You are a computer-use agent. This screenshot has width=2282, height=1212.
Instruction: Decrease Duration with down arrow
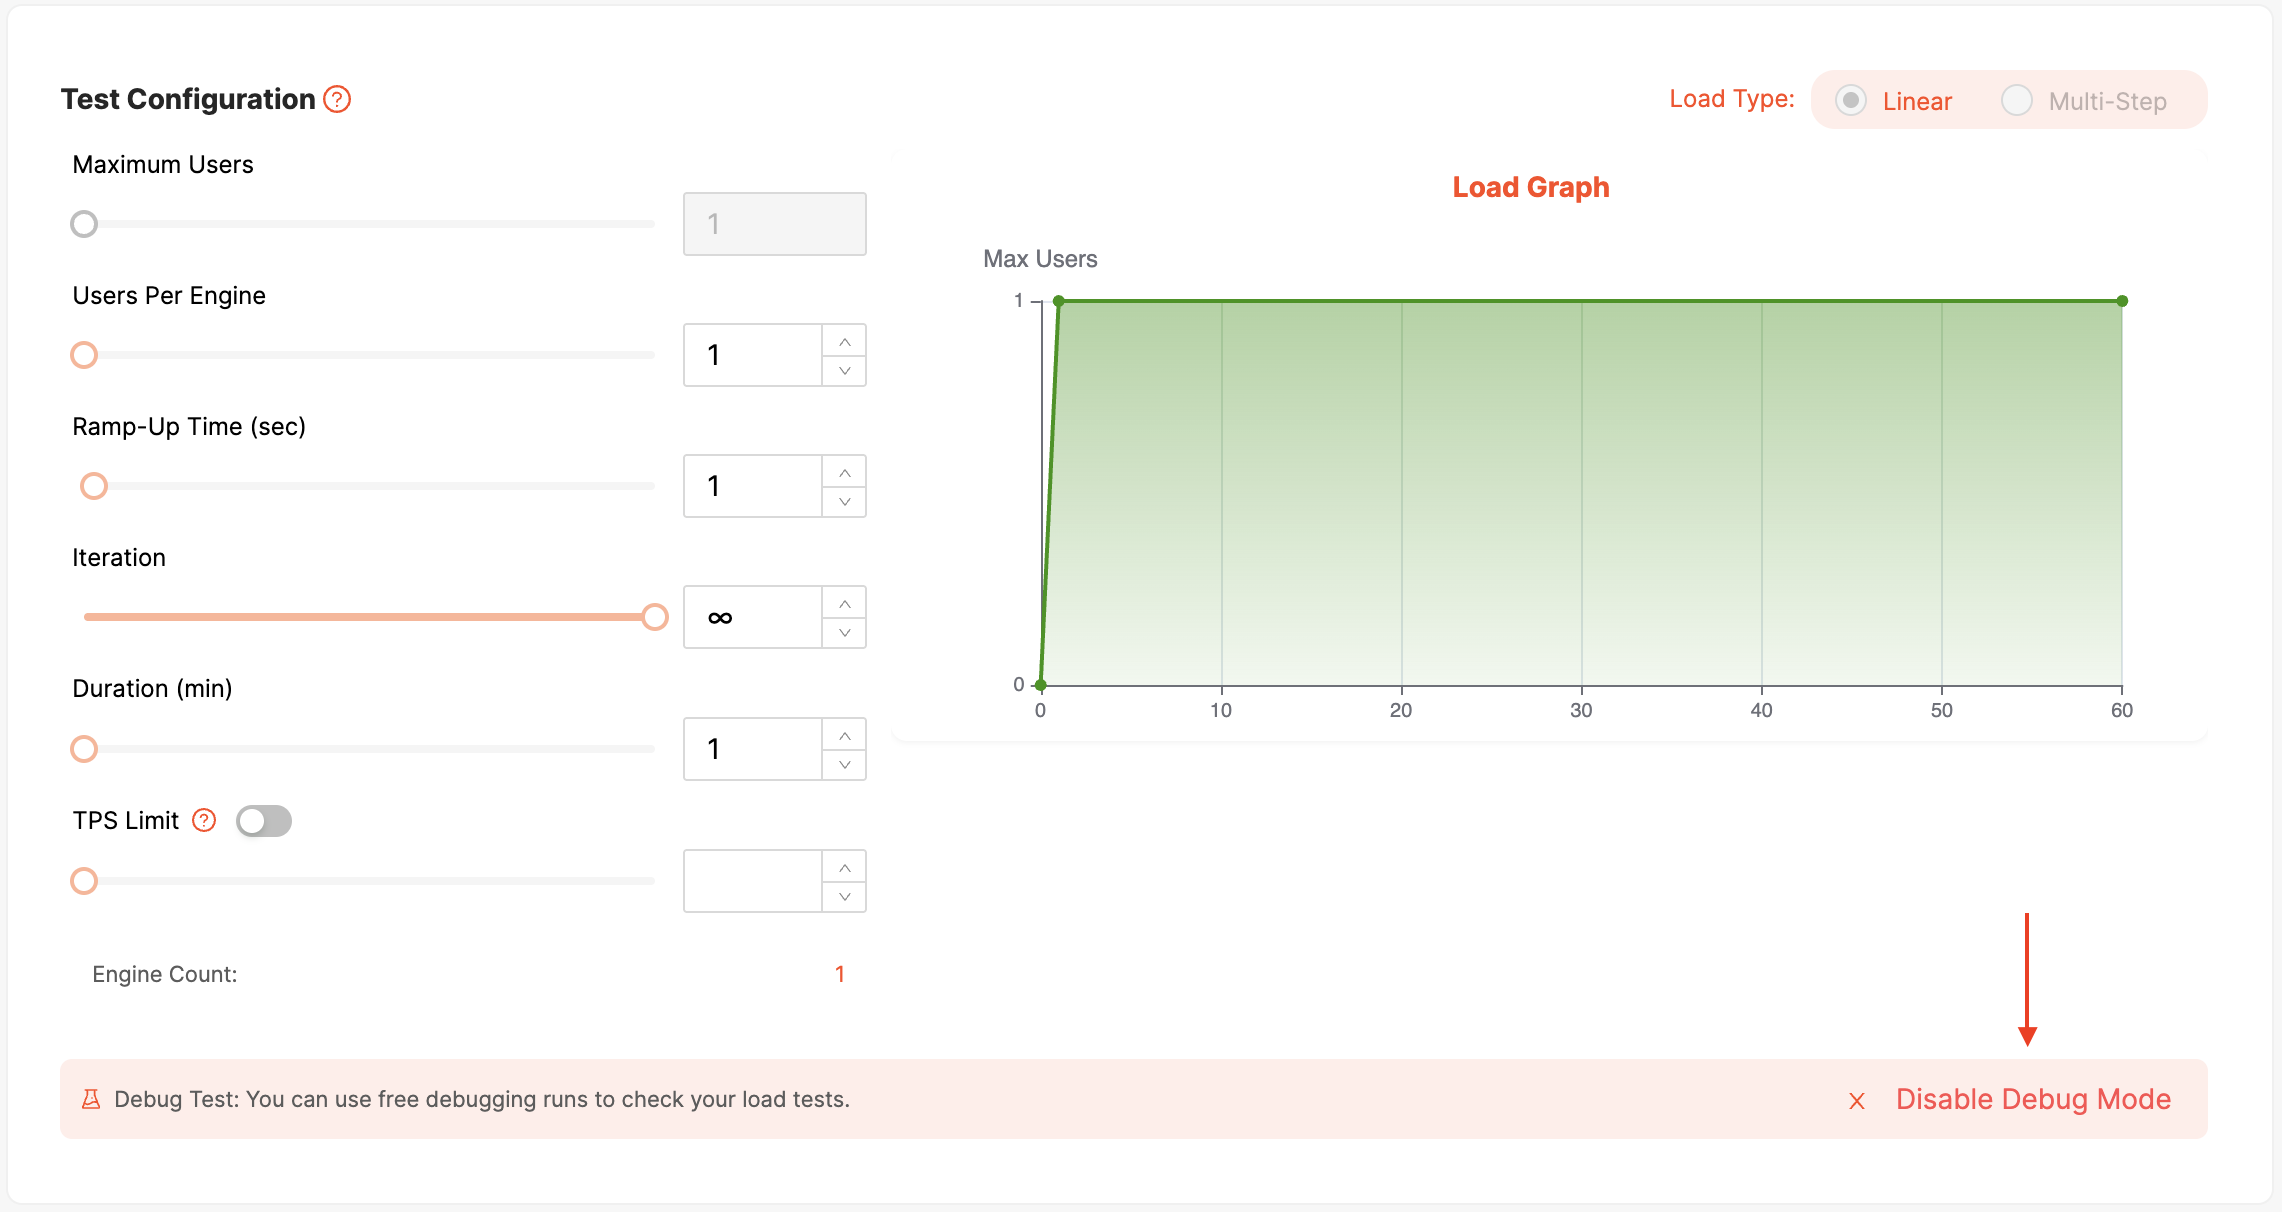(x=845, y=765)
